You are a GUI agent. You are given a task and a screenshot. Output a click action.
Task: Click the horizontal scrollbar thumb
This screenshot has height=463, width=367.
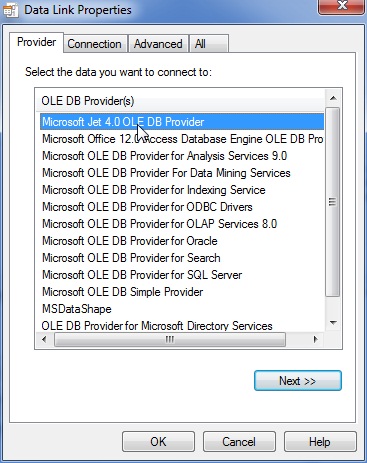click(x=170, y=340)
